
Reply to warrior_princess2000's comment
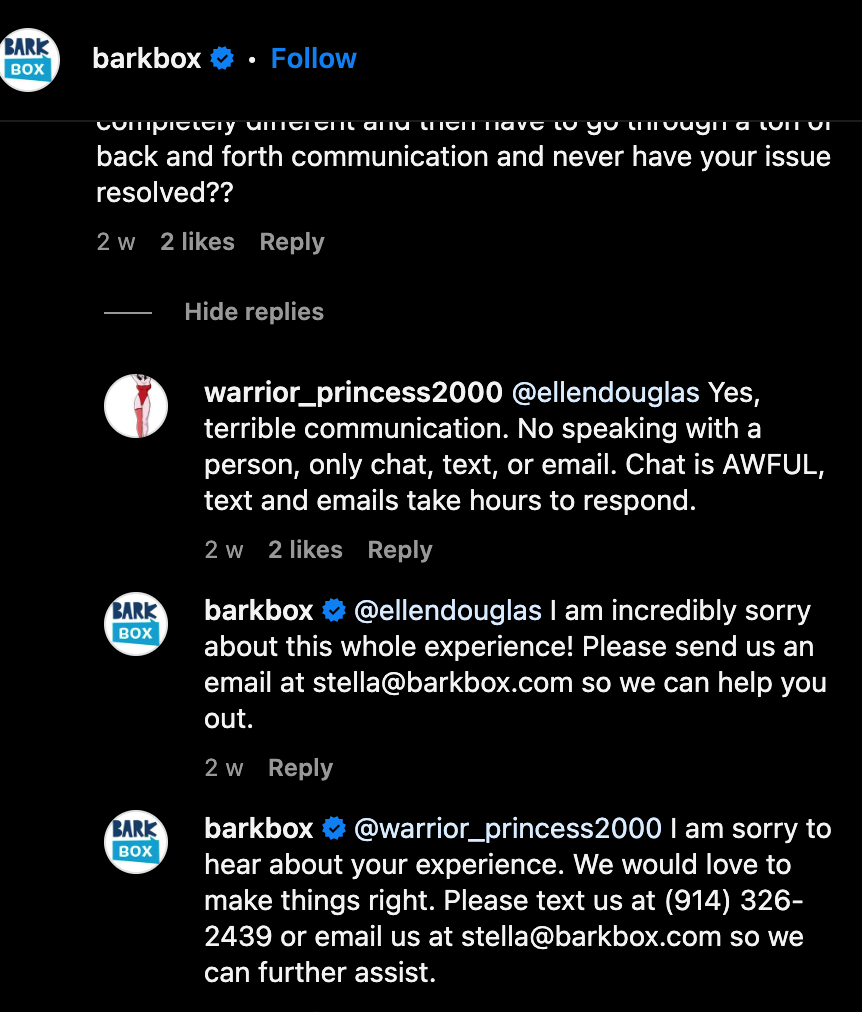click(x=400, y=550)
